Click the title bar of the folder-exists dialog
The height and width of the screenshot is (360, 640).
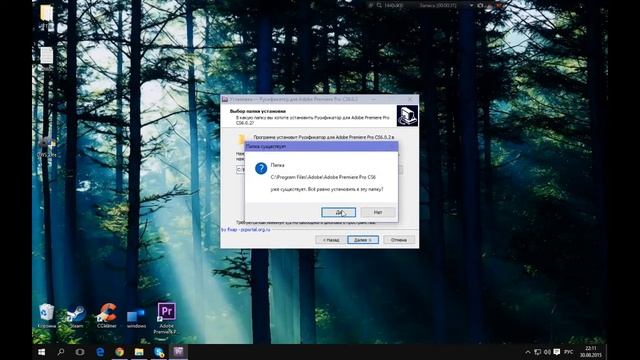[x=321, y=146]
